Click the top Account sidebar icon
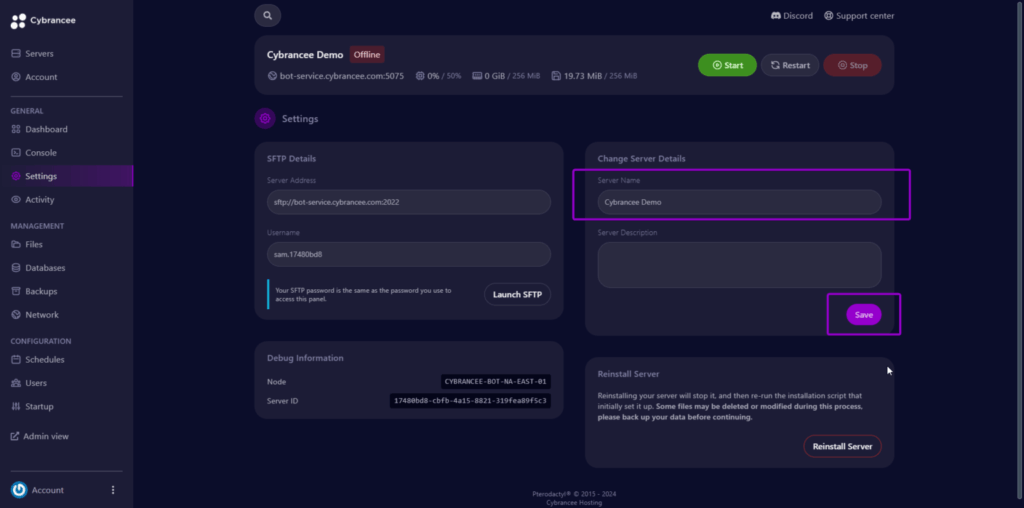This screenshot has width=1024, height=508. click(16, 77)
